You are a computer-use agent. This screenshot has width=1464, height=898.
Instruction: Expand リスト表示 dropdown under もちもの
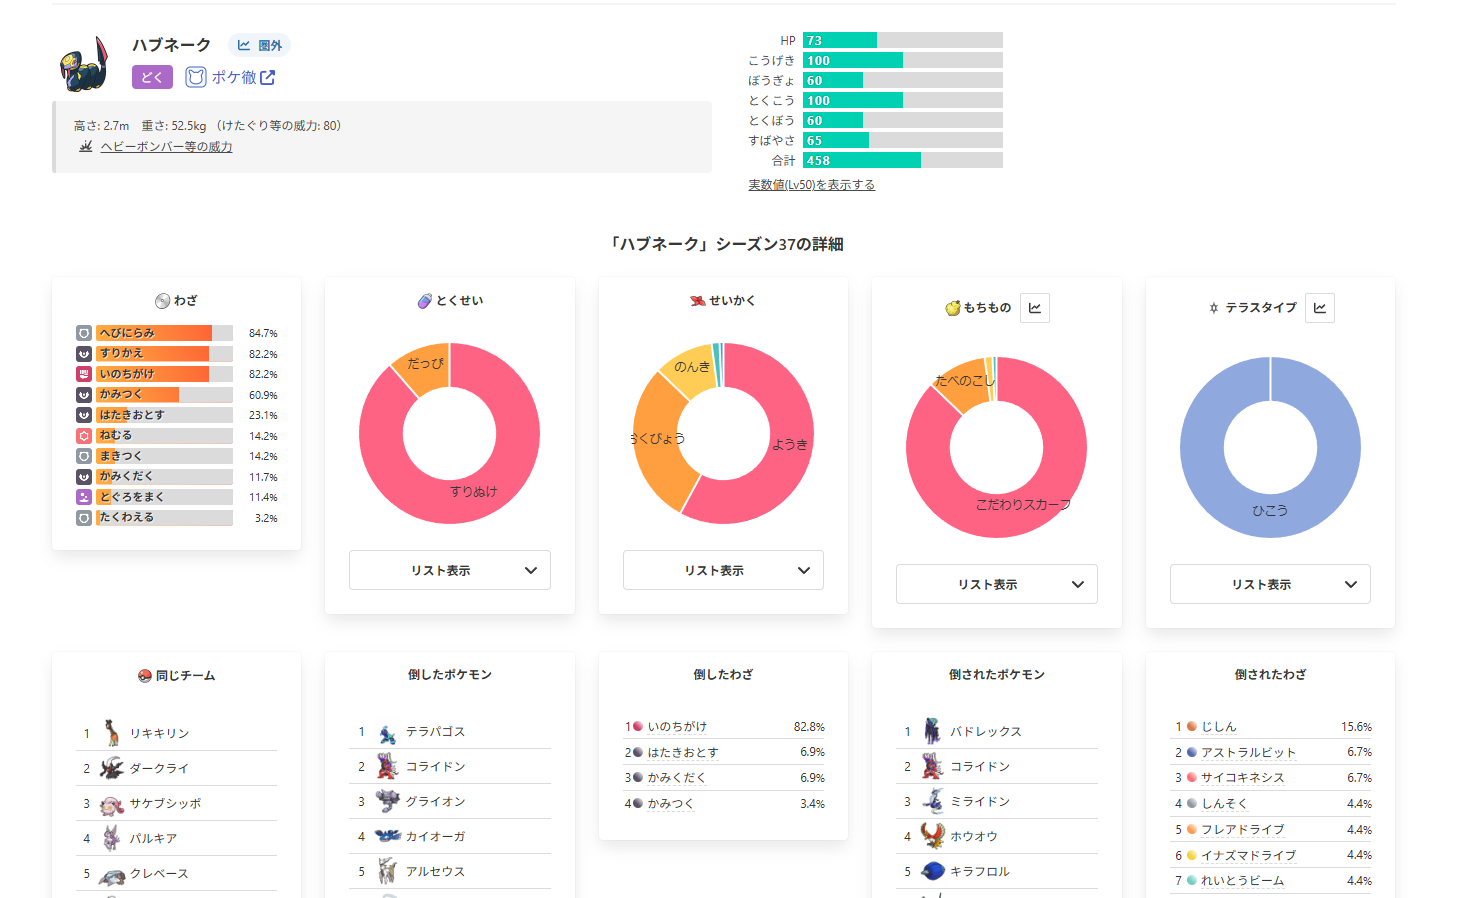[996, 584]
